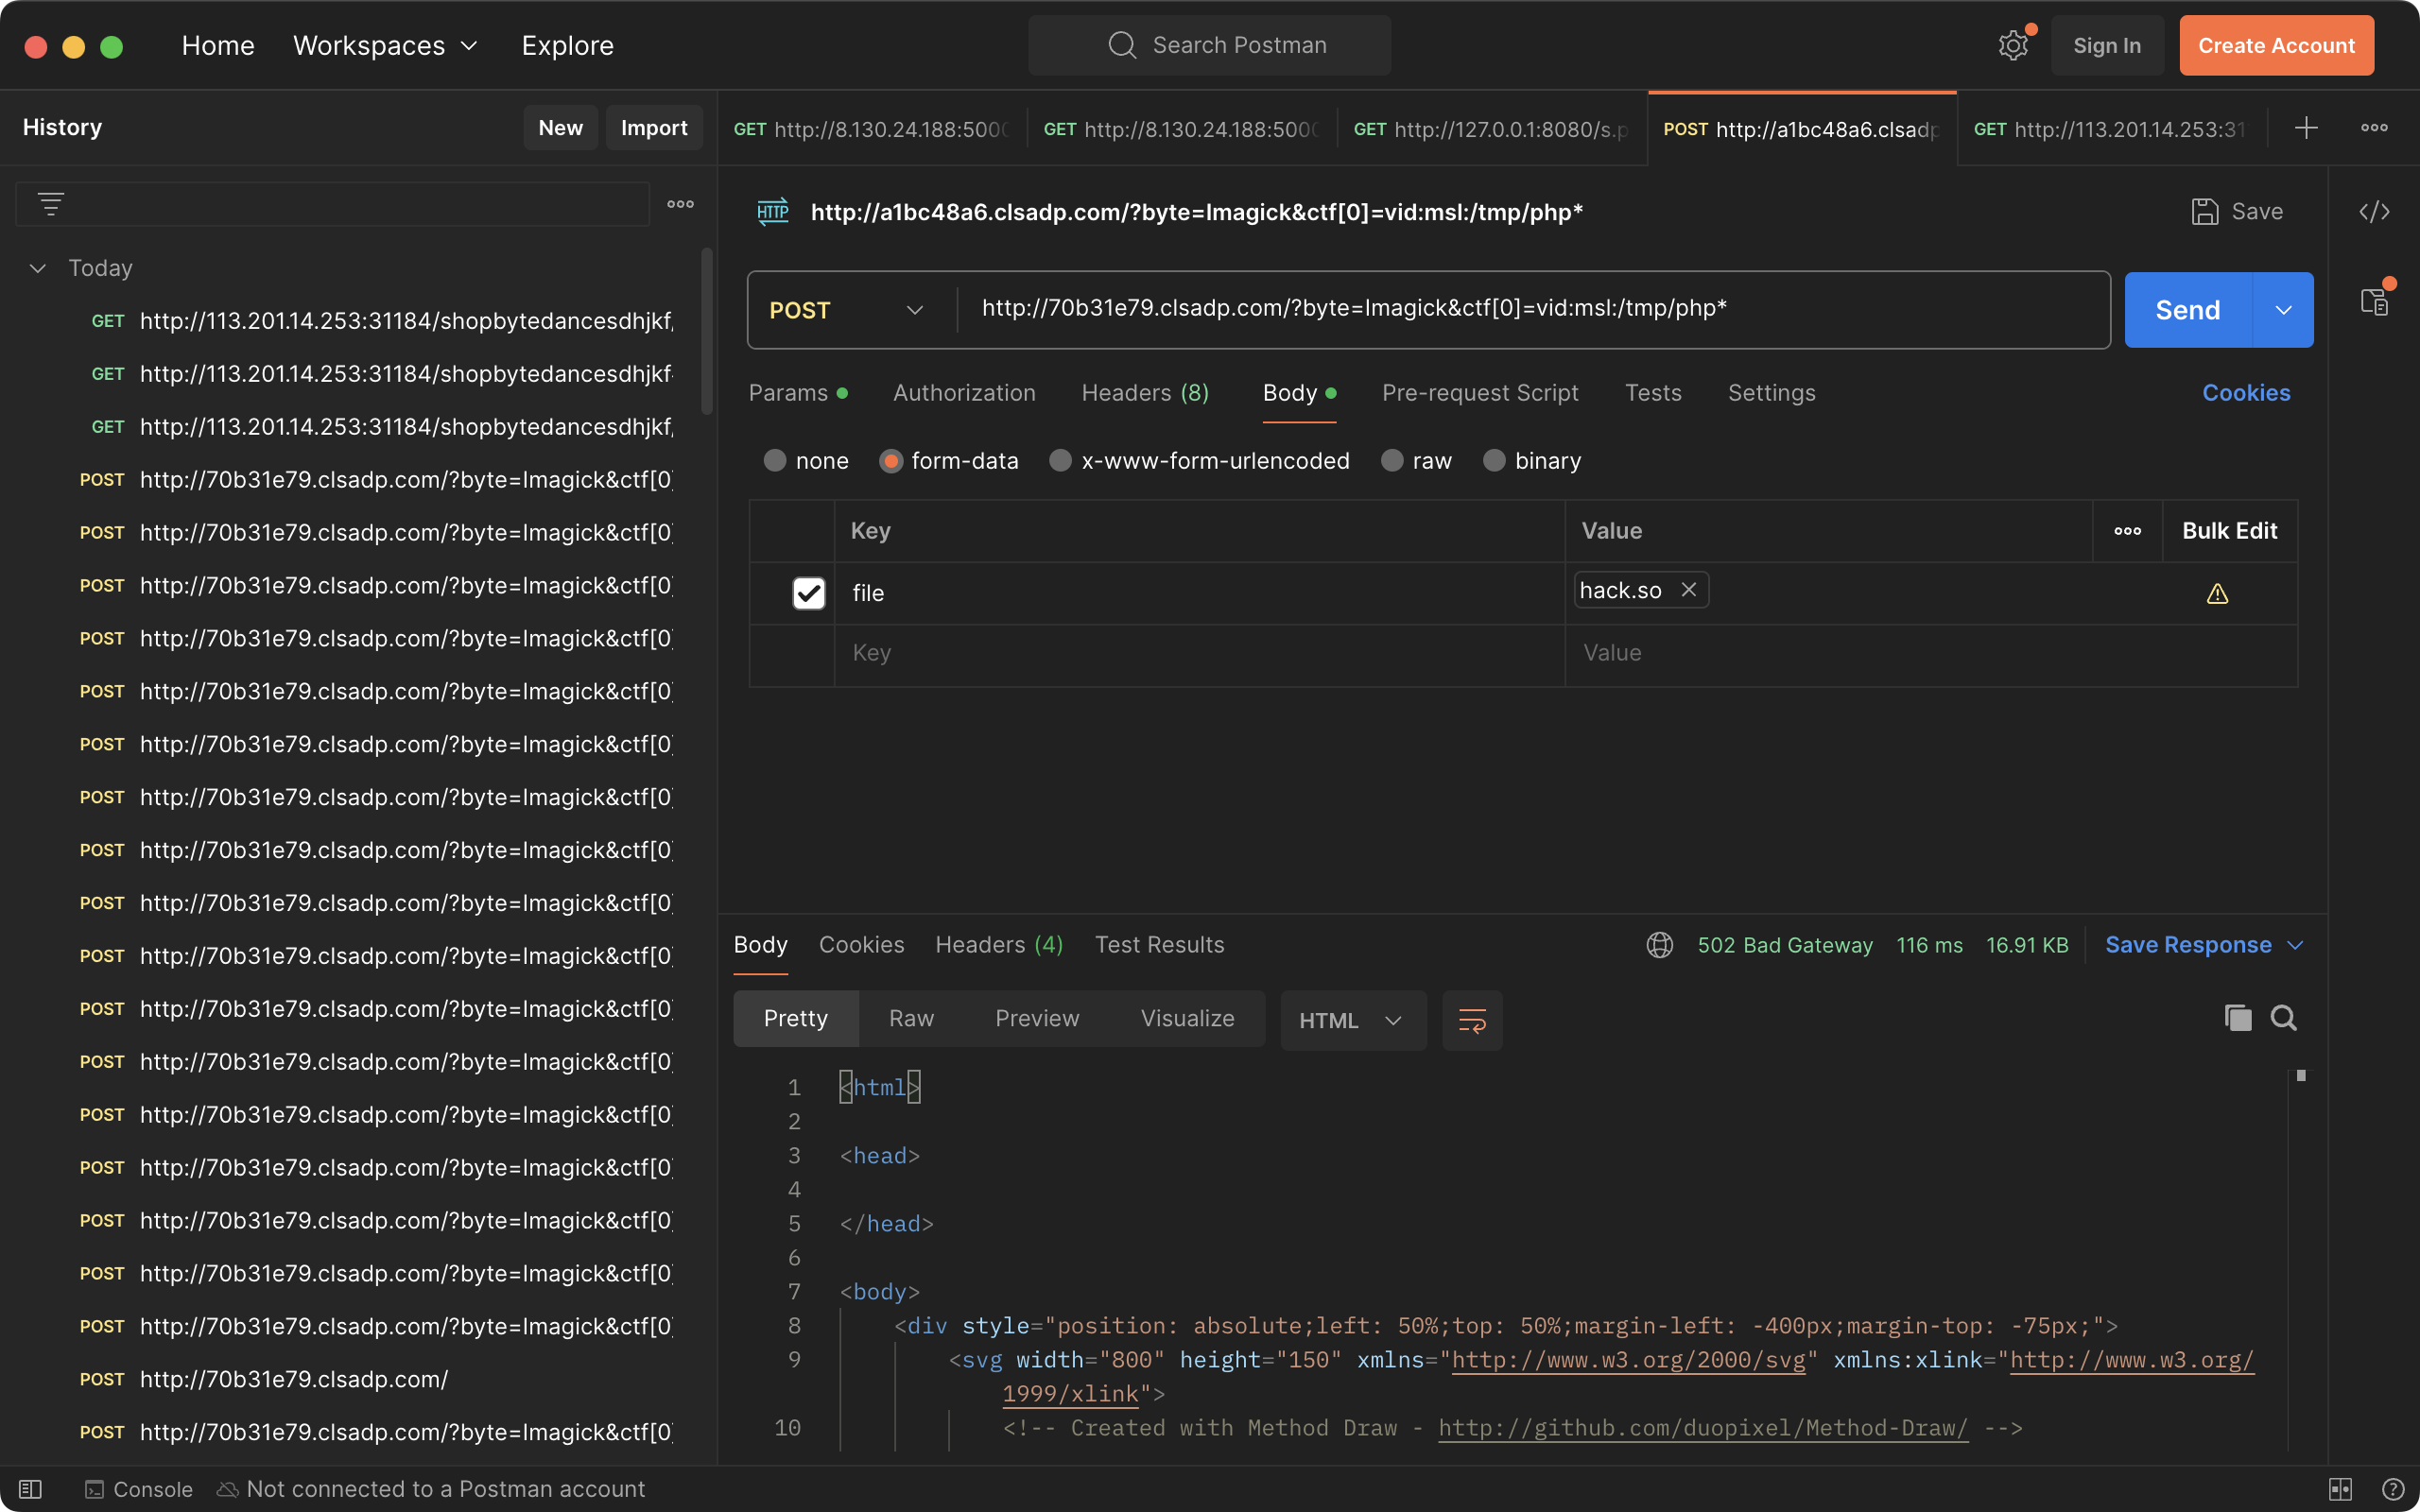
Task: Open response Headers (4) tab
Action: point(999,945)
